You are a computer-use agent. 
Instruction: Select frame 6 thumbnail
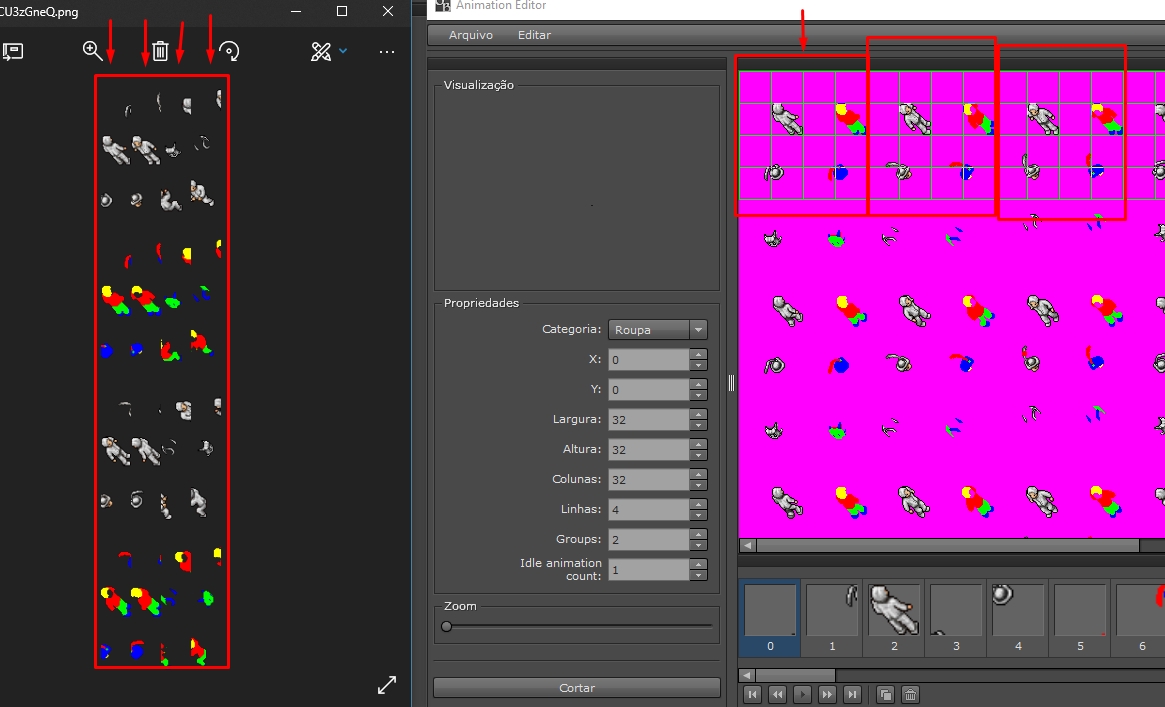click(1140, 618)
